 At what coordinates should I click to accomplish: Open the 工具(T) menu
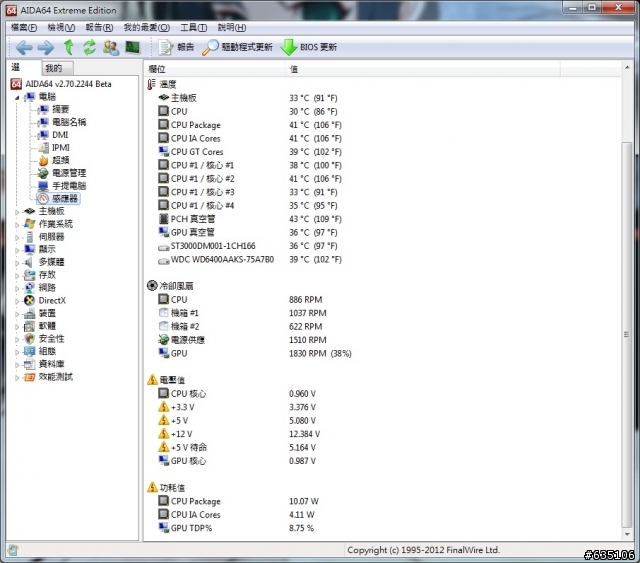[x=193, y=27]
